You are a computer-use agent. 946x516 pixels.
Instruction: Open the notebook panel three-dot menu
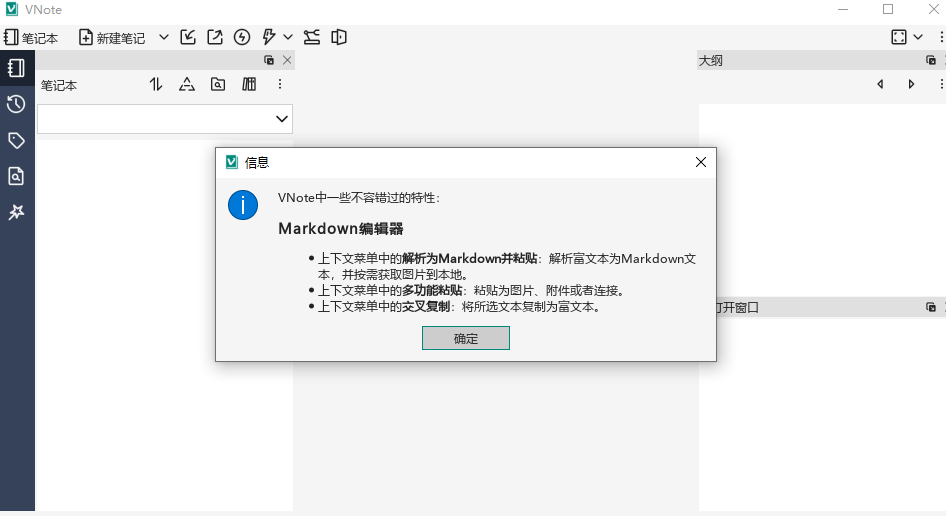pyautogui.click(x=280, y=85)
